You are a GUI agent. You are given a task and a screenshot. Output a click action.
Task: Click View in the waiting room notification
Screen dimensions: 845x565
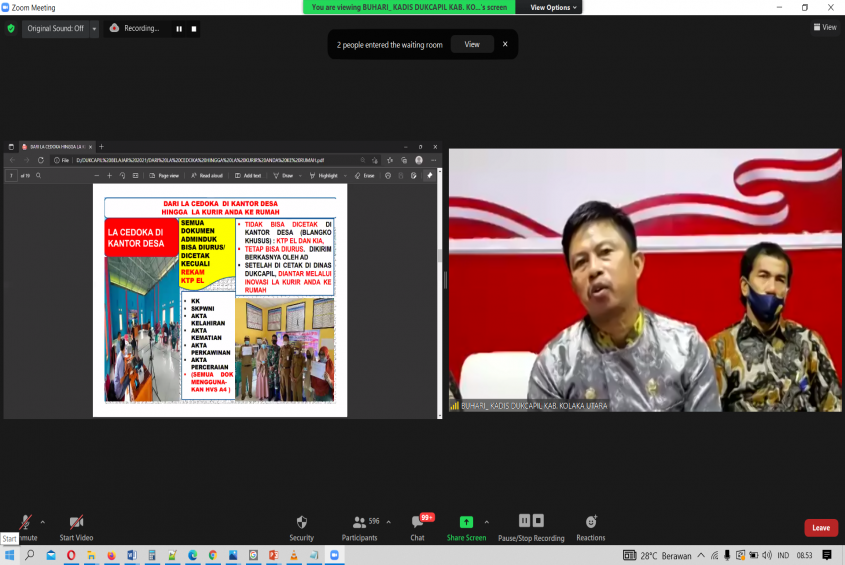coord(472,44)
